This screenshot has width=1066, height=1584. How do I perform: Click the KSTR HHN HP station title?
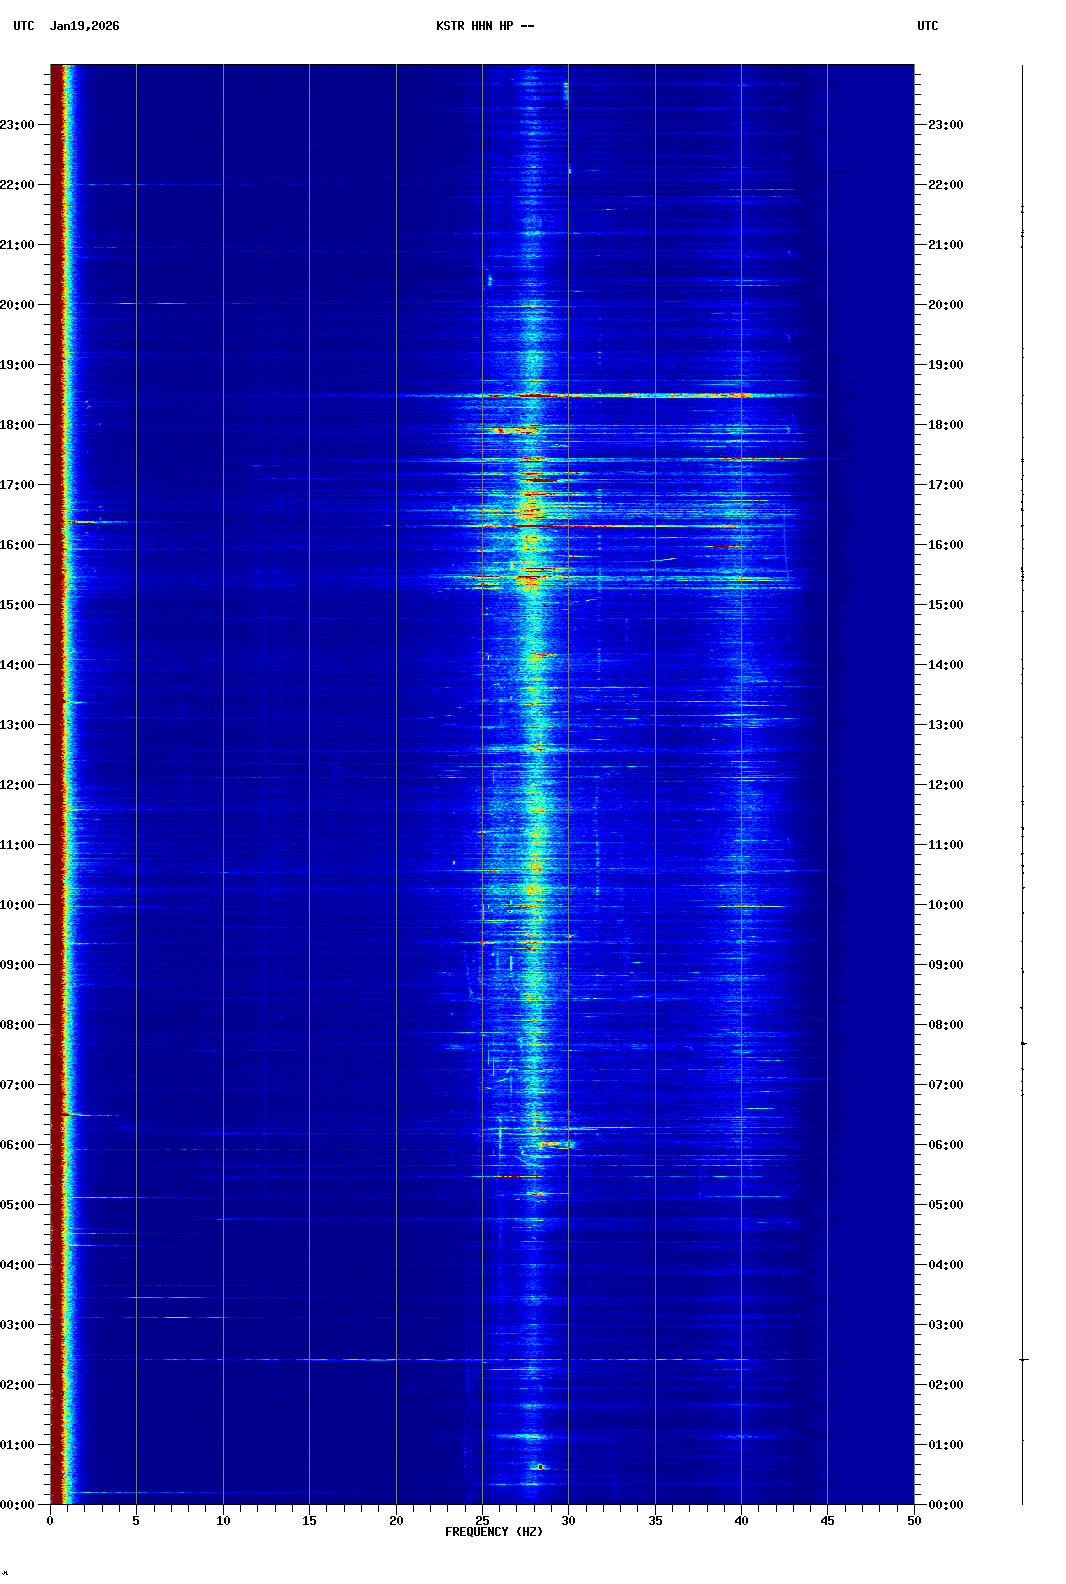[485, 26]
